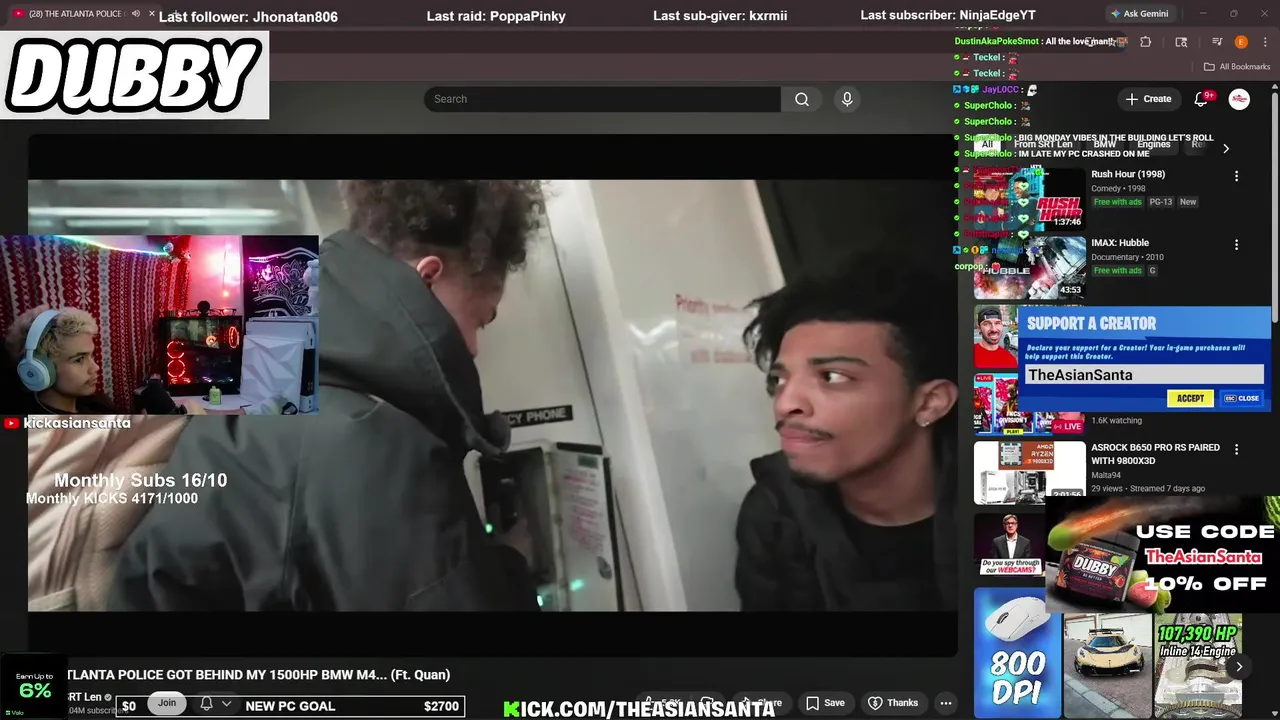Click ASROCK B650 PRO RS PAIRED title
1280x720 pixels.
(1155, 454)
